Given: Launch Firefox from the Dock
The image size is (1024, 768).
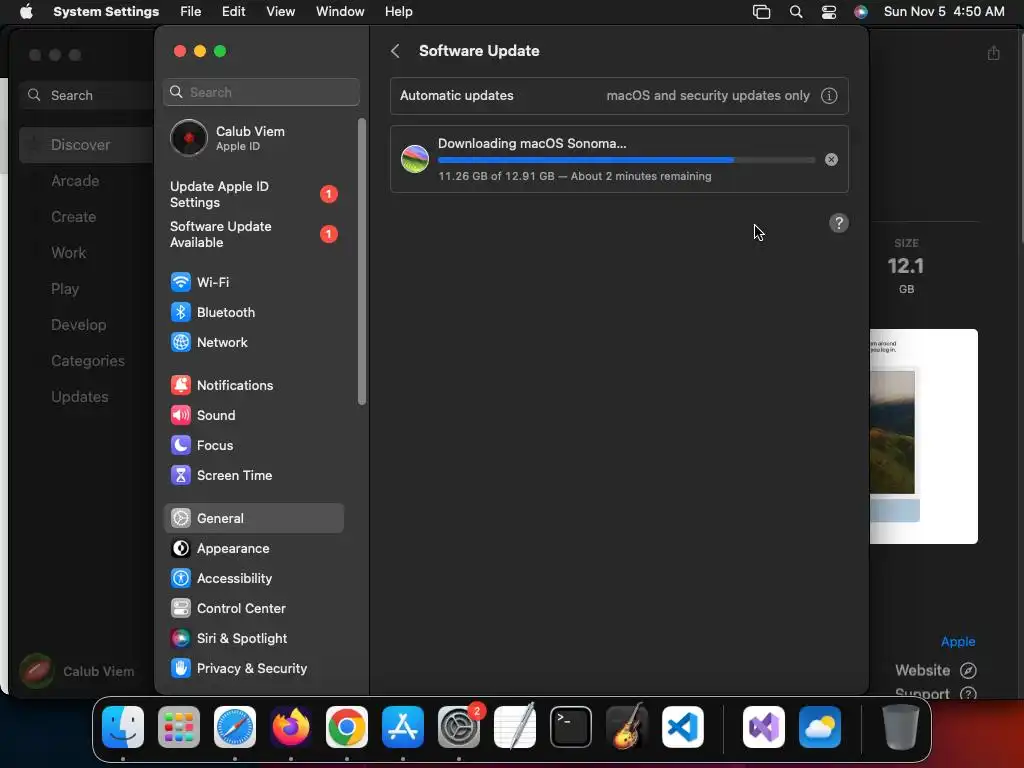Looking at the screenshot, I should pos(291,727).
